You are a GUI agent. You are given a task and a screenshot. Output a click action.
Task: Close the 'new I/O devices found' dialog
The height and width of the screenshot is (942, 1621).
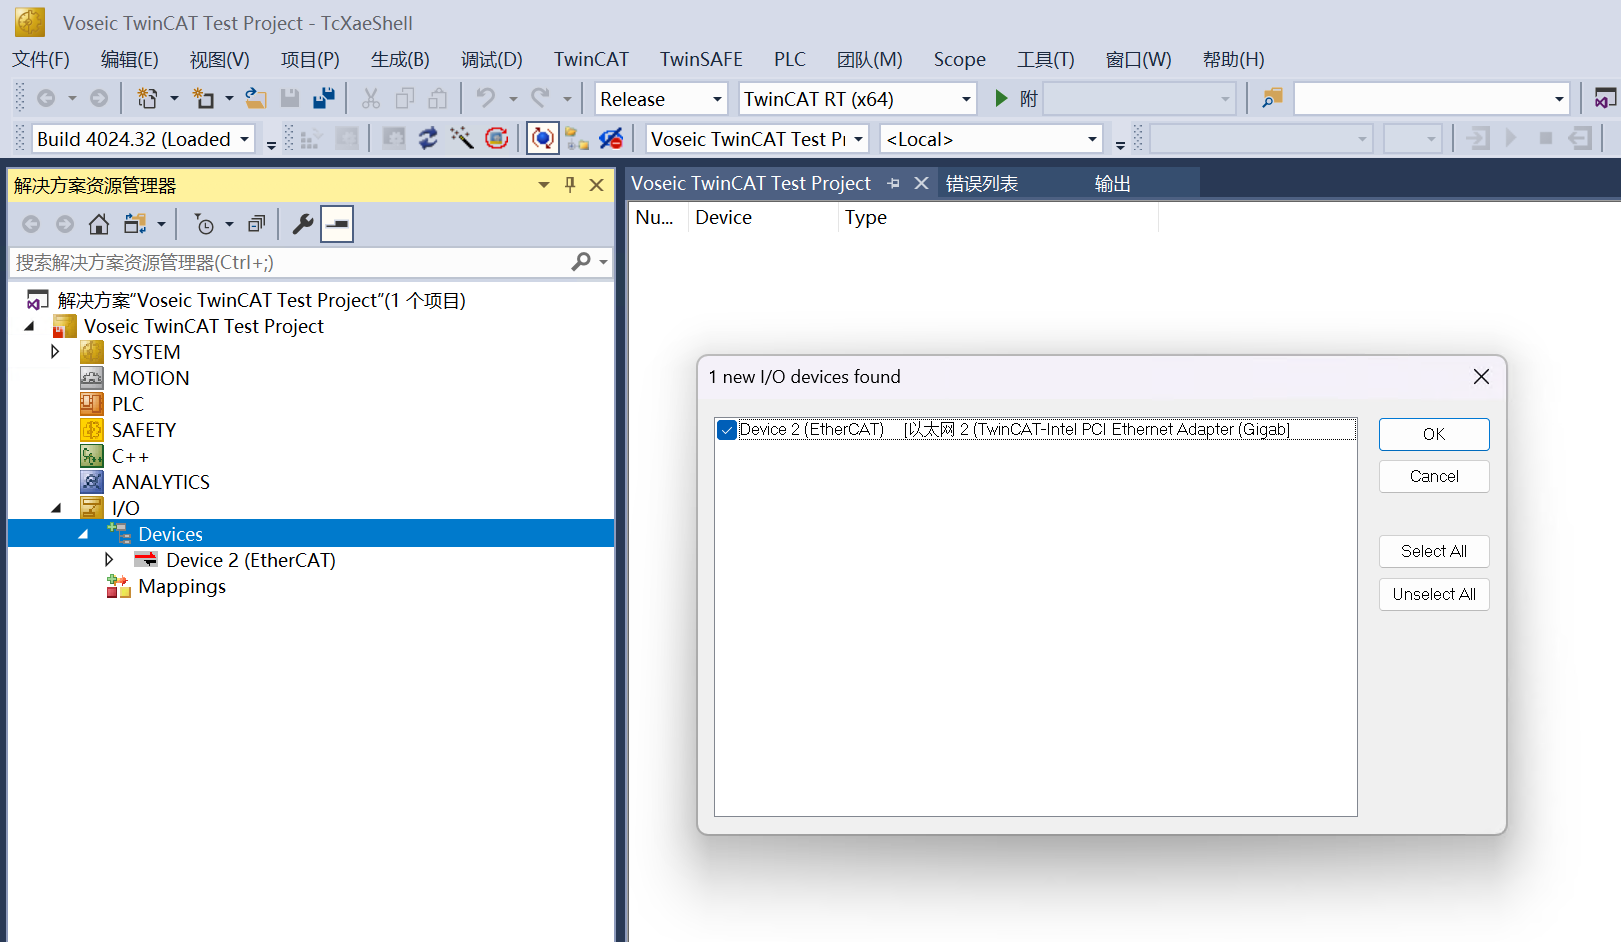(1481, 376)
